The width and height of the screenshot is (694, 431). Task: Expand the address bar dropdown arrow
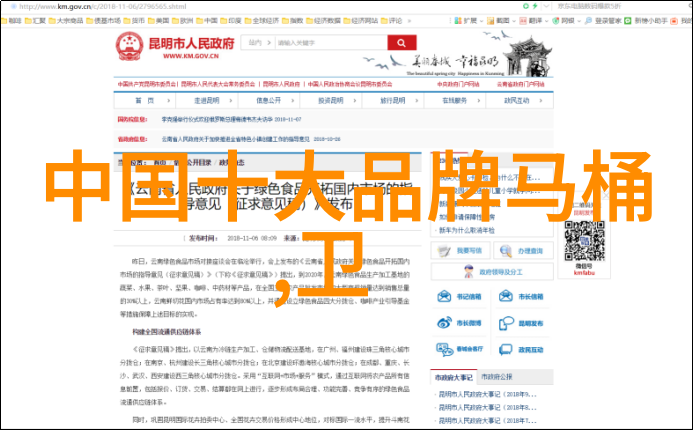click(x=547, y=7)
